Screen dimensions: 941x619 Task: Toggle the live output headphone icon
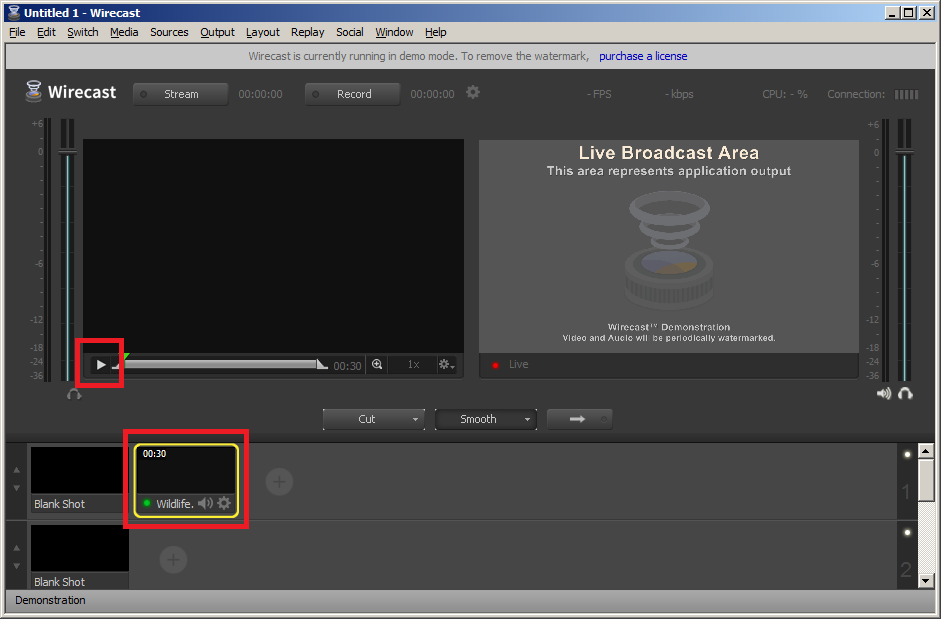[905, 394]
